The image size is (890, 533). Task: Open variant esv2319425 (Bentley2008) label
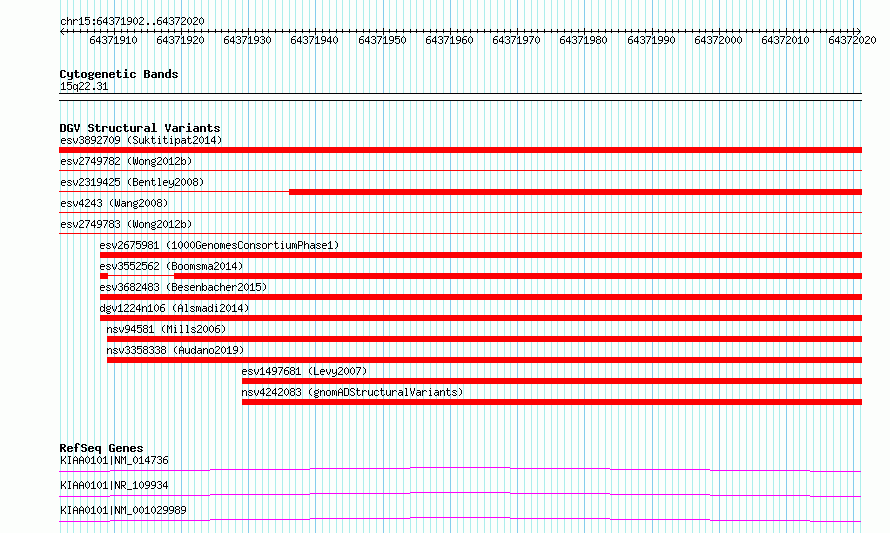tap(132, 182)
